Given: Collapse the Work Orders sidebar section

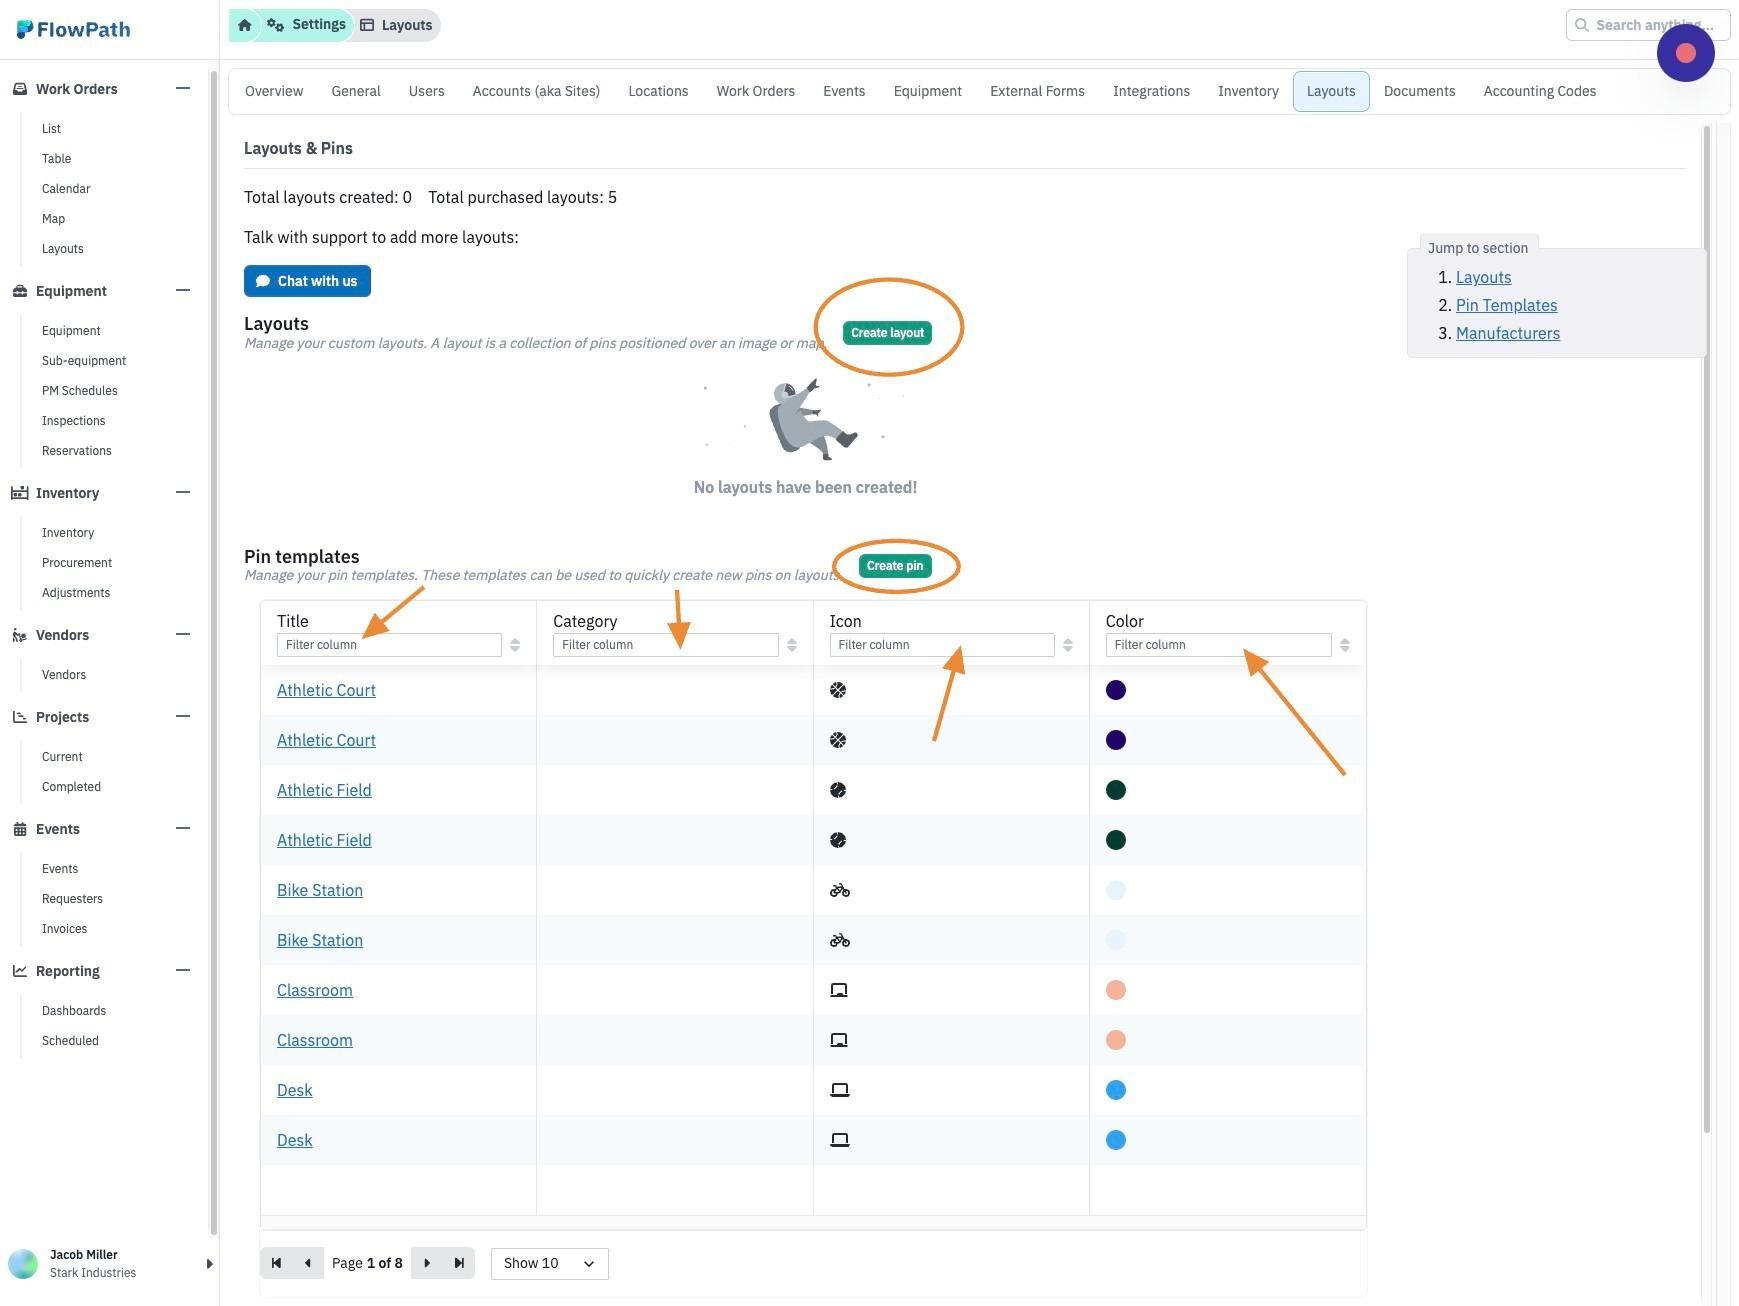Looking at the screenshot, I should pyautogui.click(x=183, y=89).
